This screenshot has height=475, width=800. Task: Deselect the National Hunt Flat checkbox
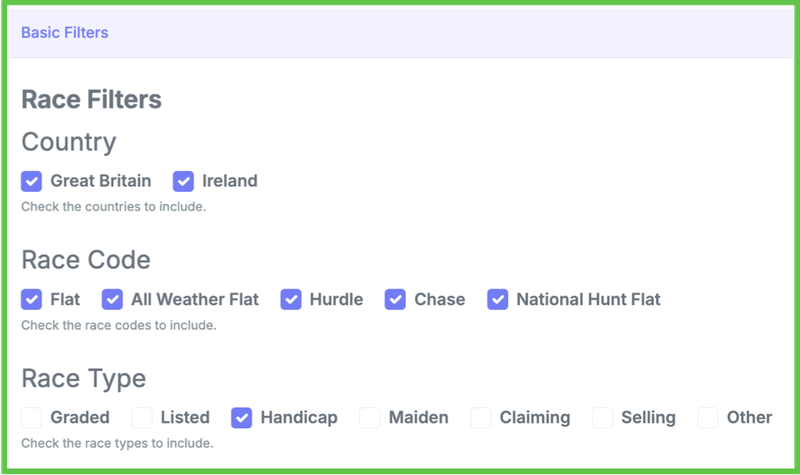click(497, 299)
